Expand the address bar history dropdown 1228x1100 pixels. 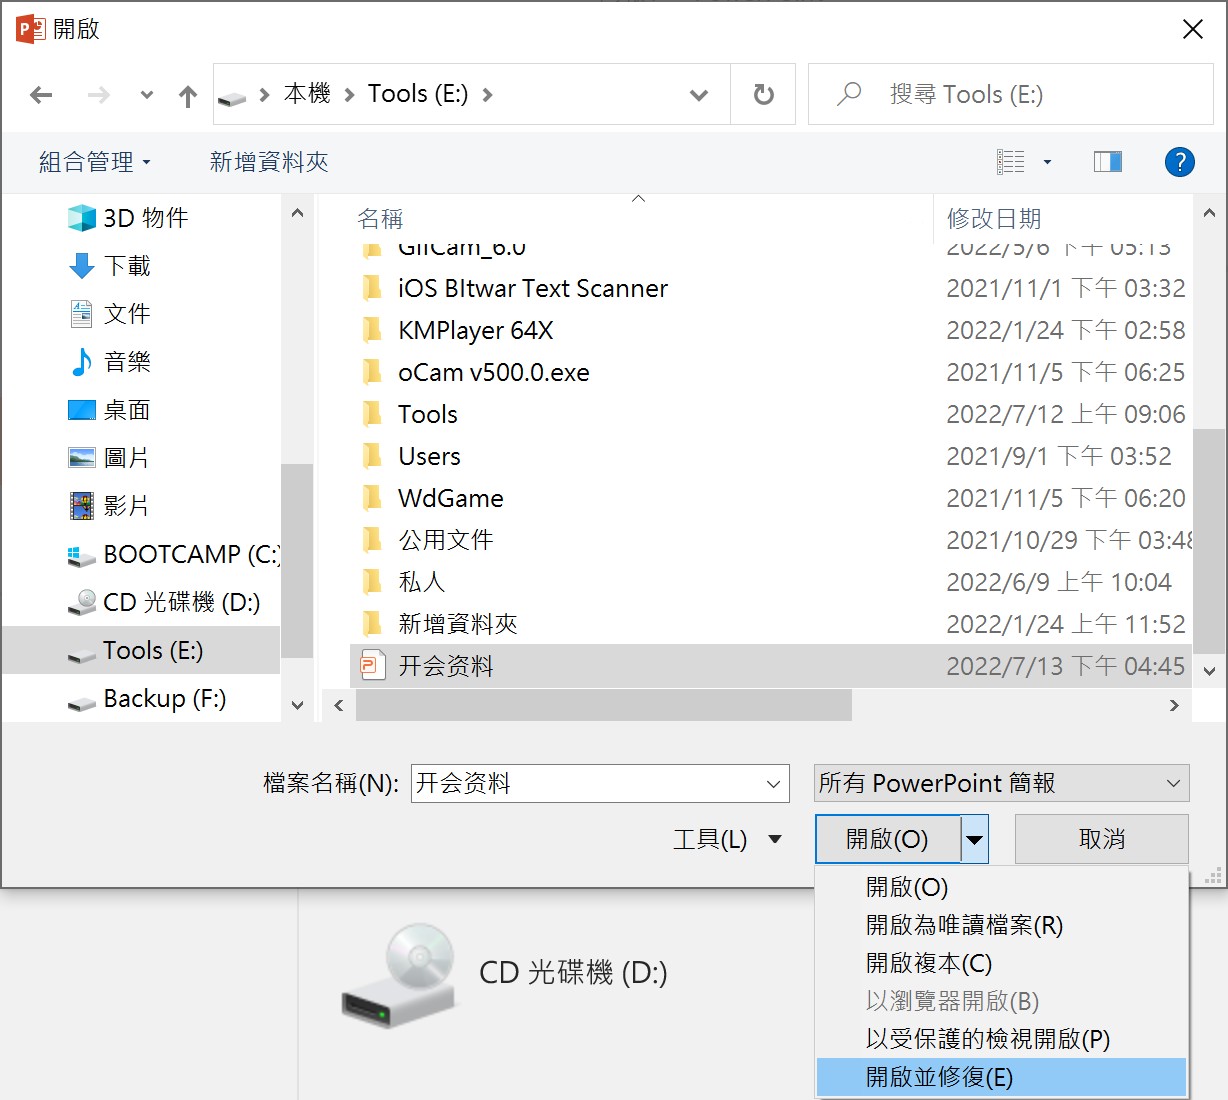699,95
